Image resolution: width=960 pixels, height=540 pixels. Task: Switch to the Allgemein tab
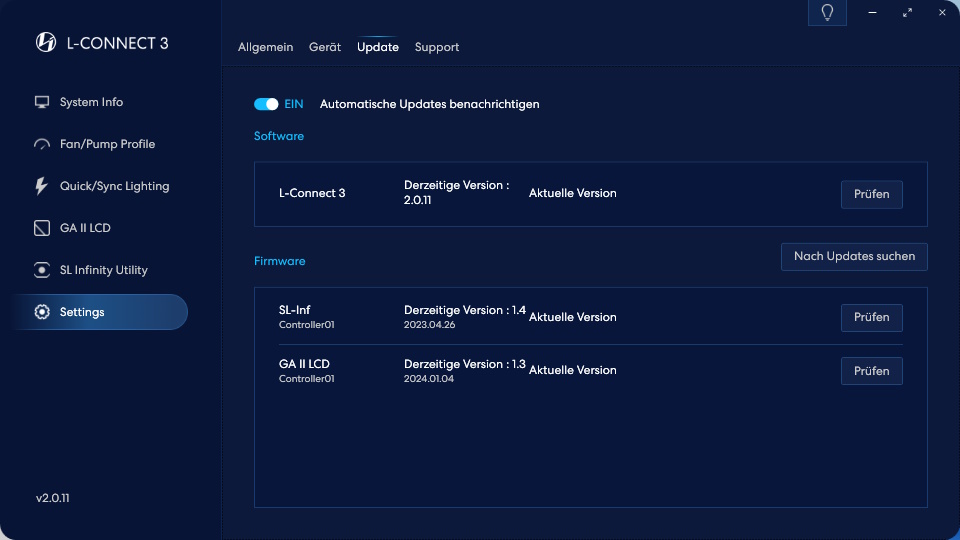[x=265, y=47]
